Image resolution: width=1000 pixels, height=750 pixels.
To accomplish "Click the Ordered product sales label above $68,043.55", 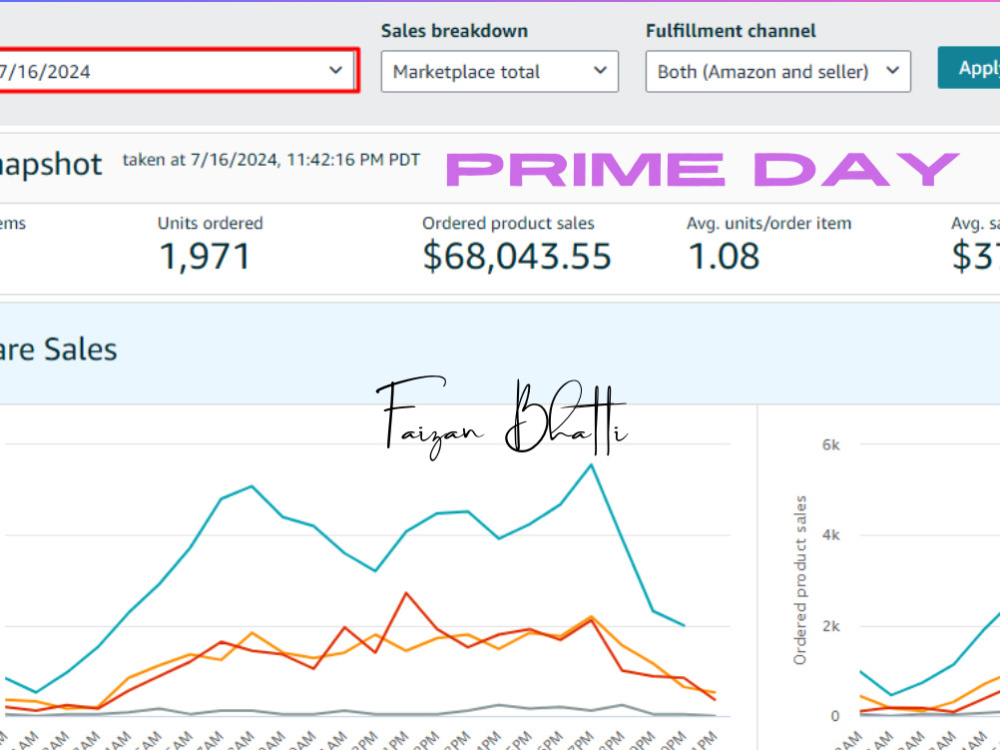I will click(508, 223).
